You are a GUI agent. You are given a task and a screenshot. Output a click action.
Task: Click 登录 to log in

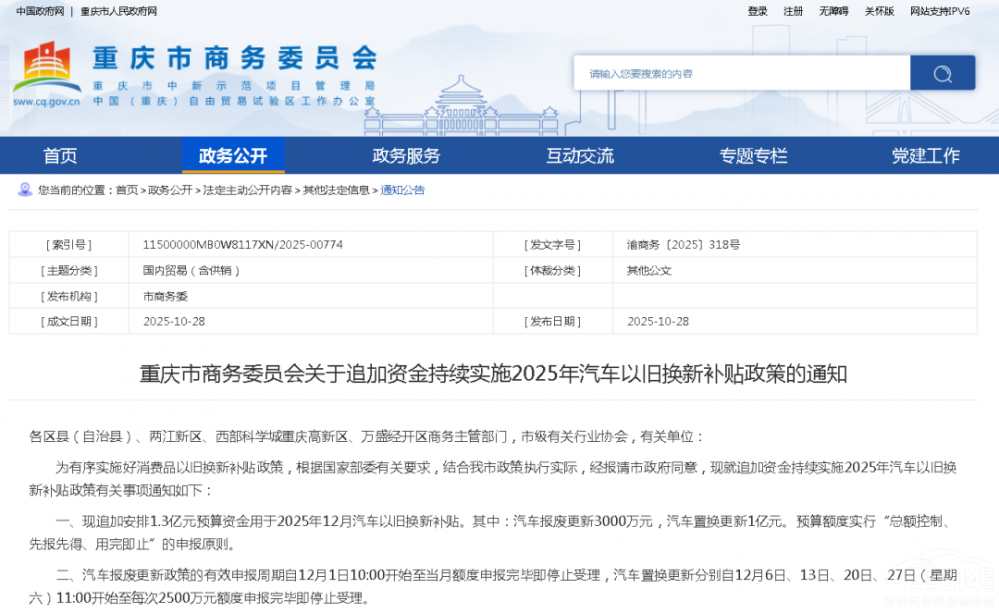tap(756, 11)
